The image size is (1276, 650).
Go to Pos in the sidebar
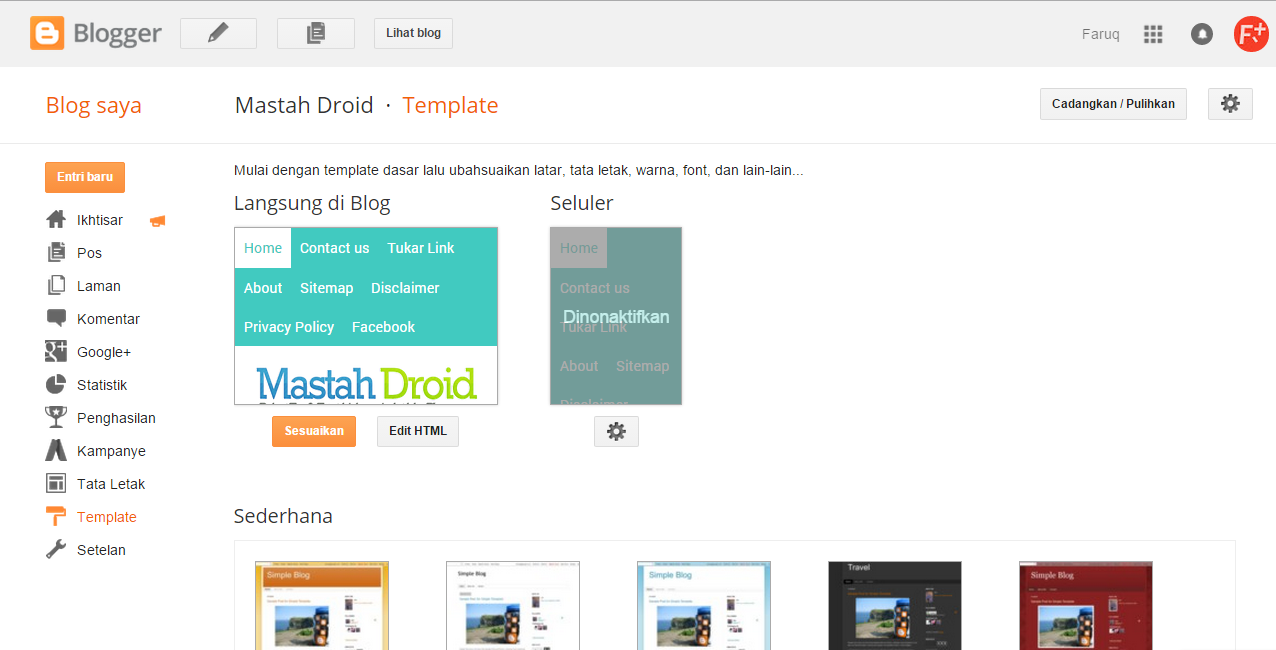[x=89, y=253]
